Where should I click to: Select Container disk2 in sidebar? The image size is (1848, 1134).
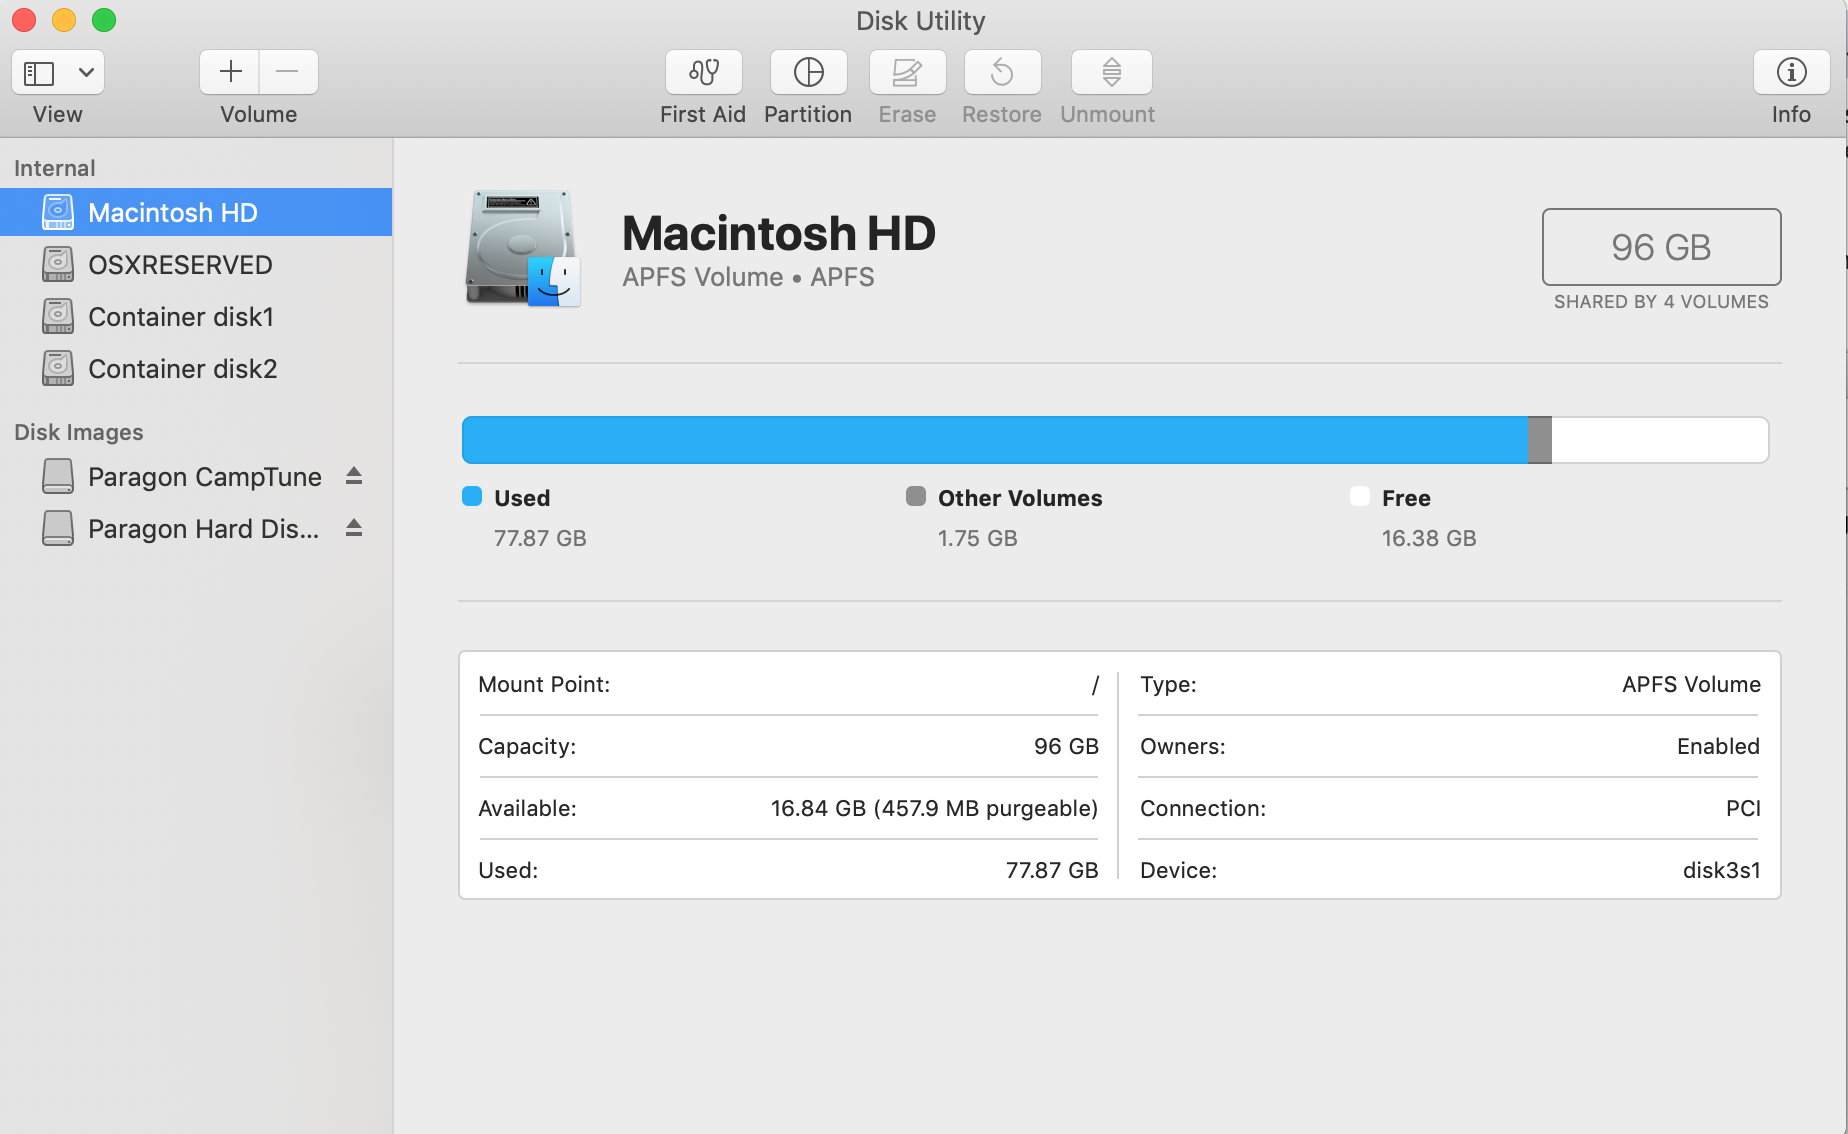(x=196, y=368)
